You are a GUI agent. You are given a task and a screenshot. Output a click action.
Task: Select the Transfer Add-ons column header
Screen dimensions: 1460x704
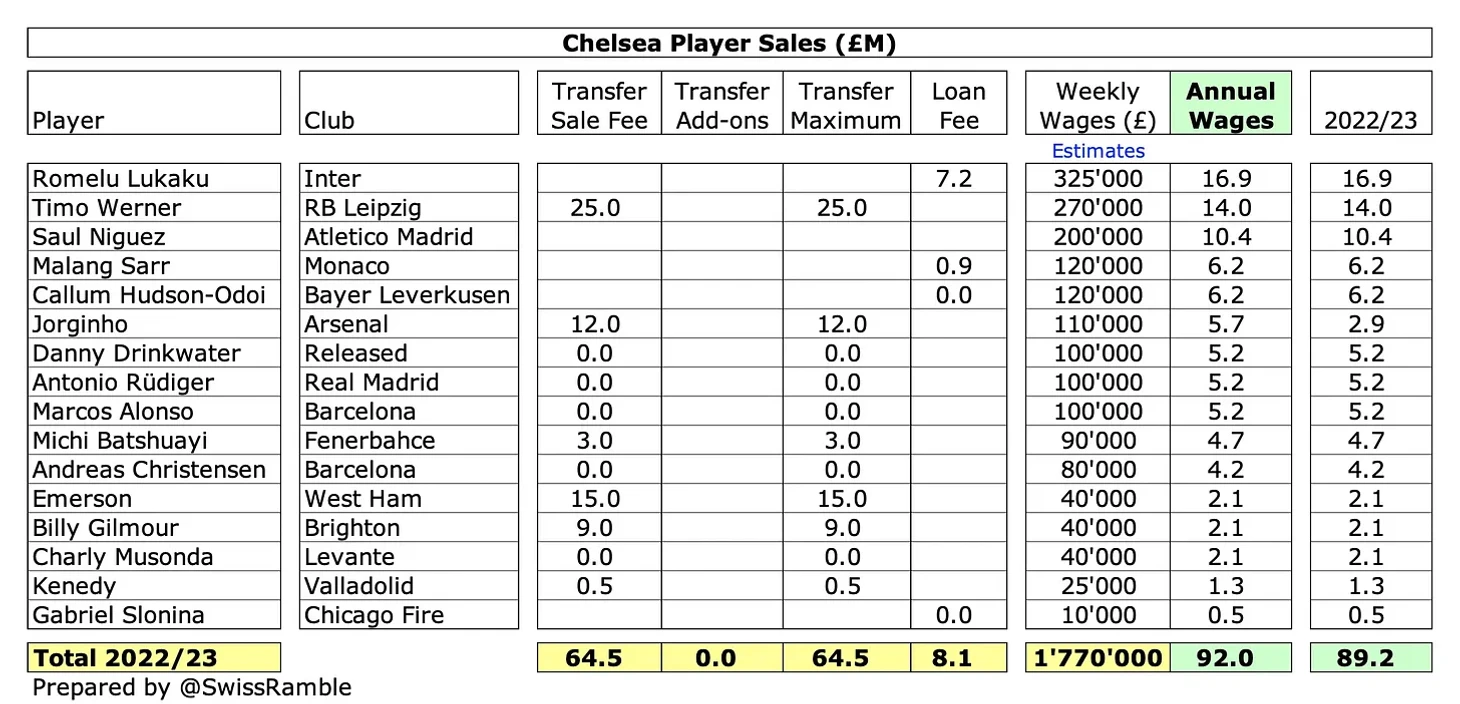721,105
